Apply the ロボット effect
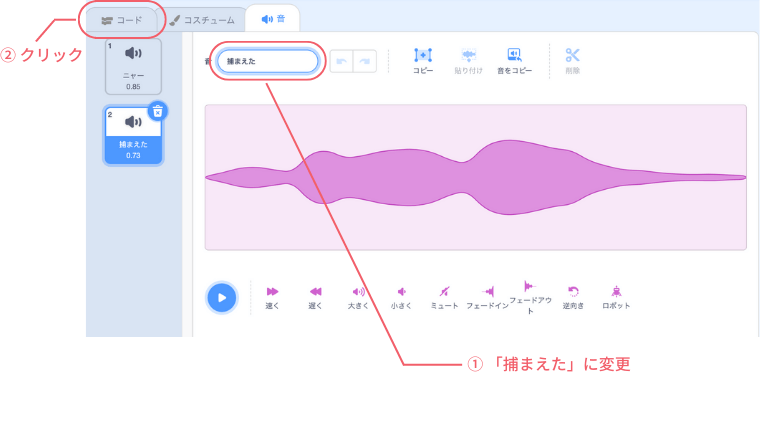The height and width of the screenshot is (428, 760). (616, 298)
